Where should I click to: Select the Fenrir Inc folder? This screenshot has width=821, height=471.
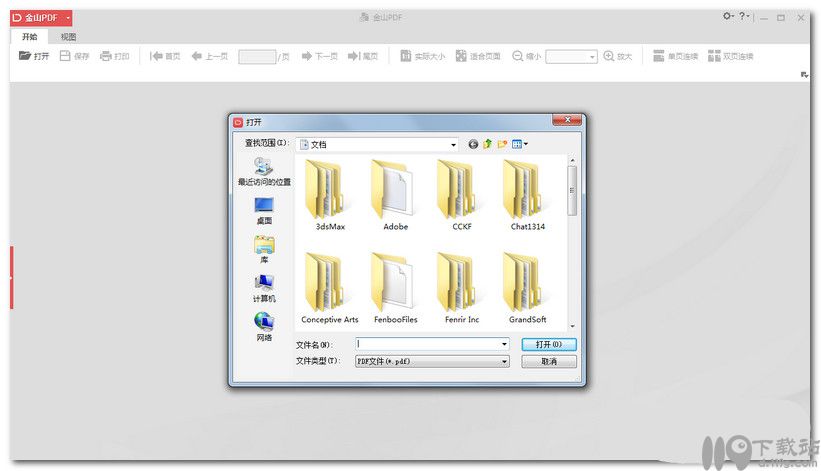462,288
